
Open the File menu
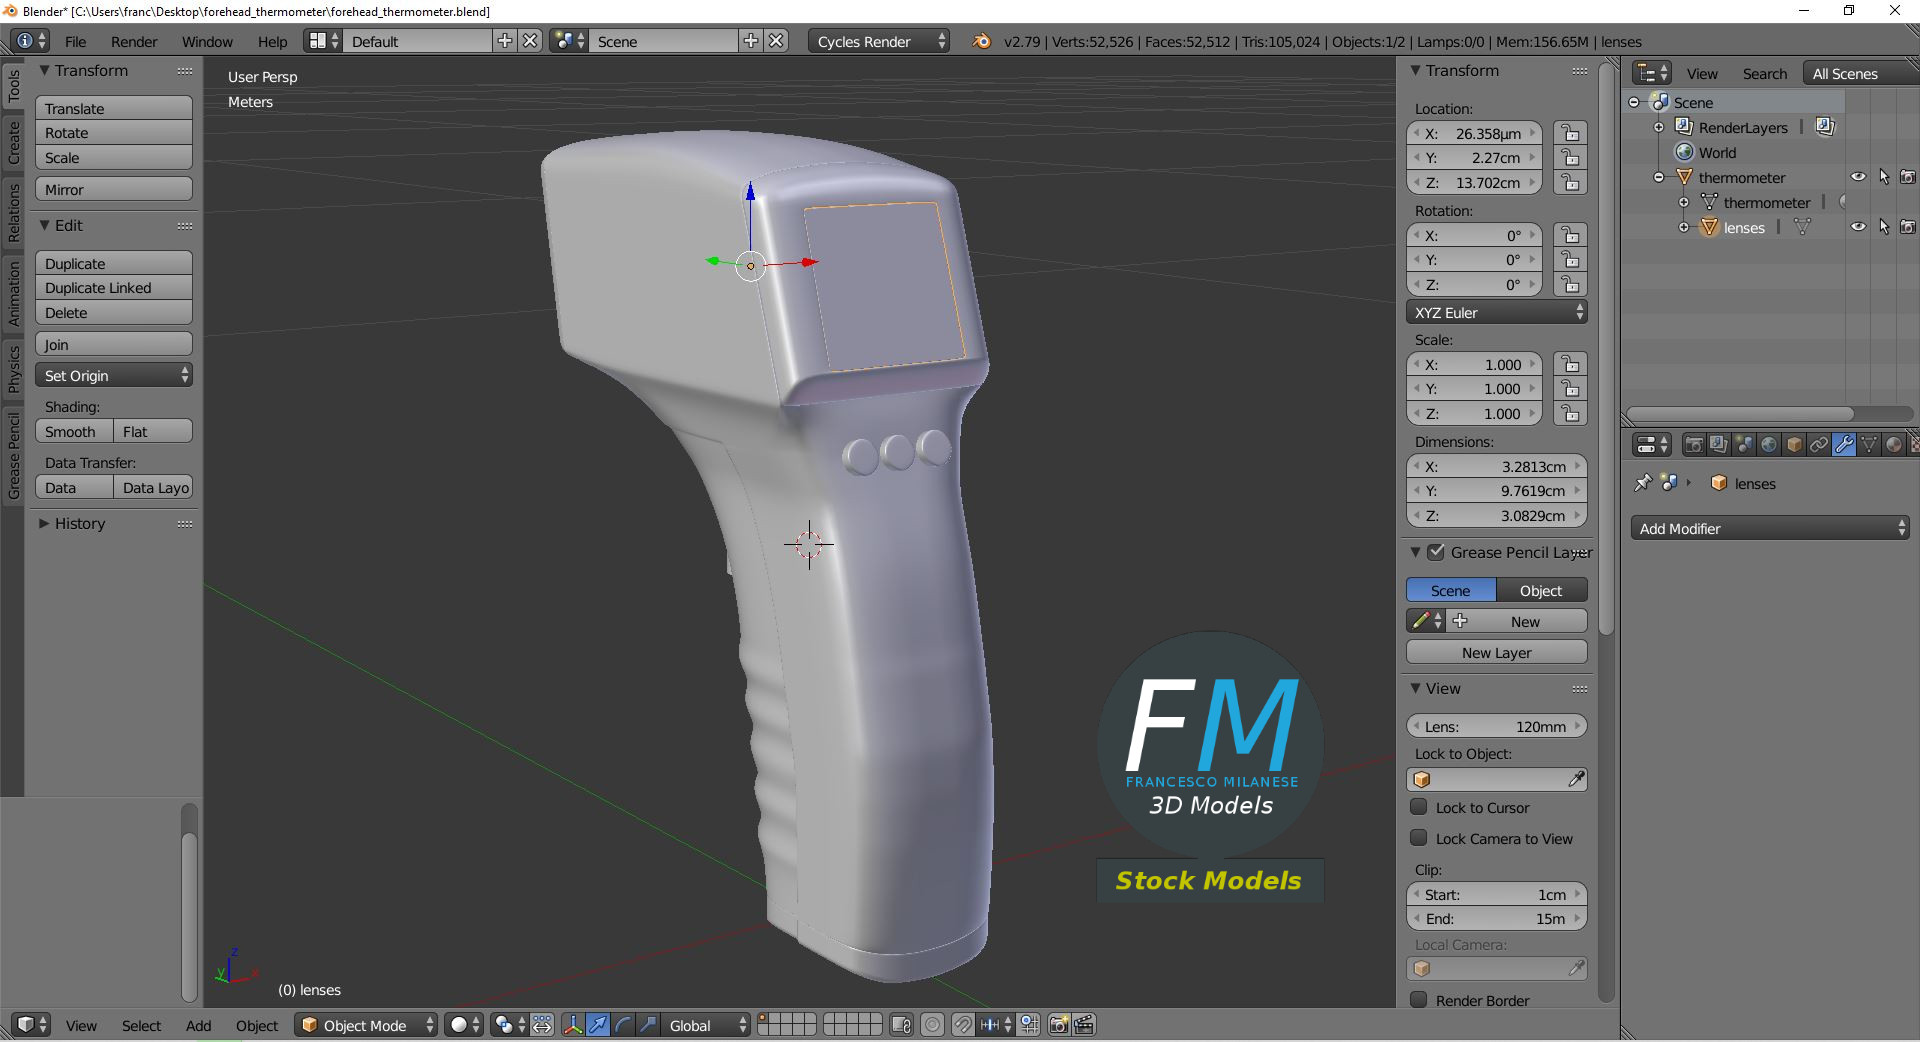coord(75,41)
